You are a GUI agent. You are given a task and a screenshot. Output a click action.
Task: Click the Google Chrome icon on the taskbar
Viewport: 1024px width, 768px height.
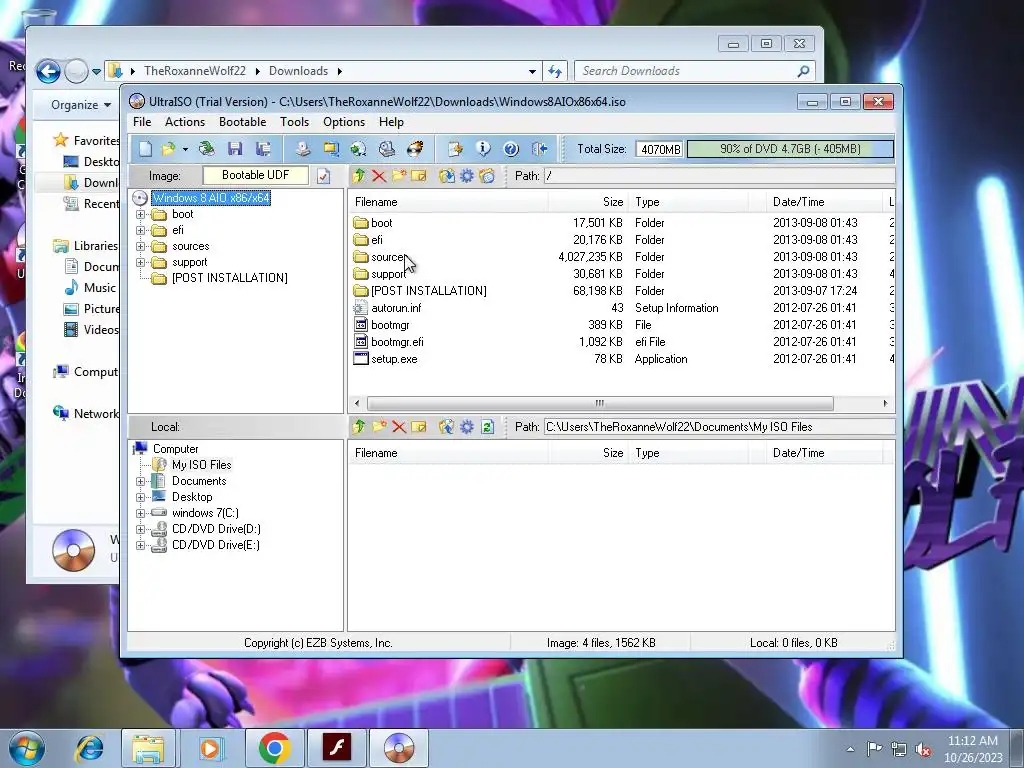pyautogui.click(x=275, y=748)
